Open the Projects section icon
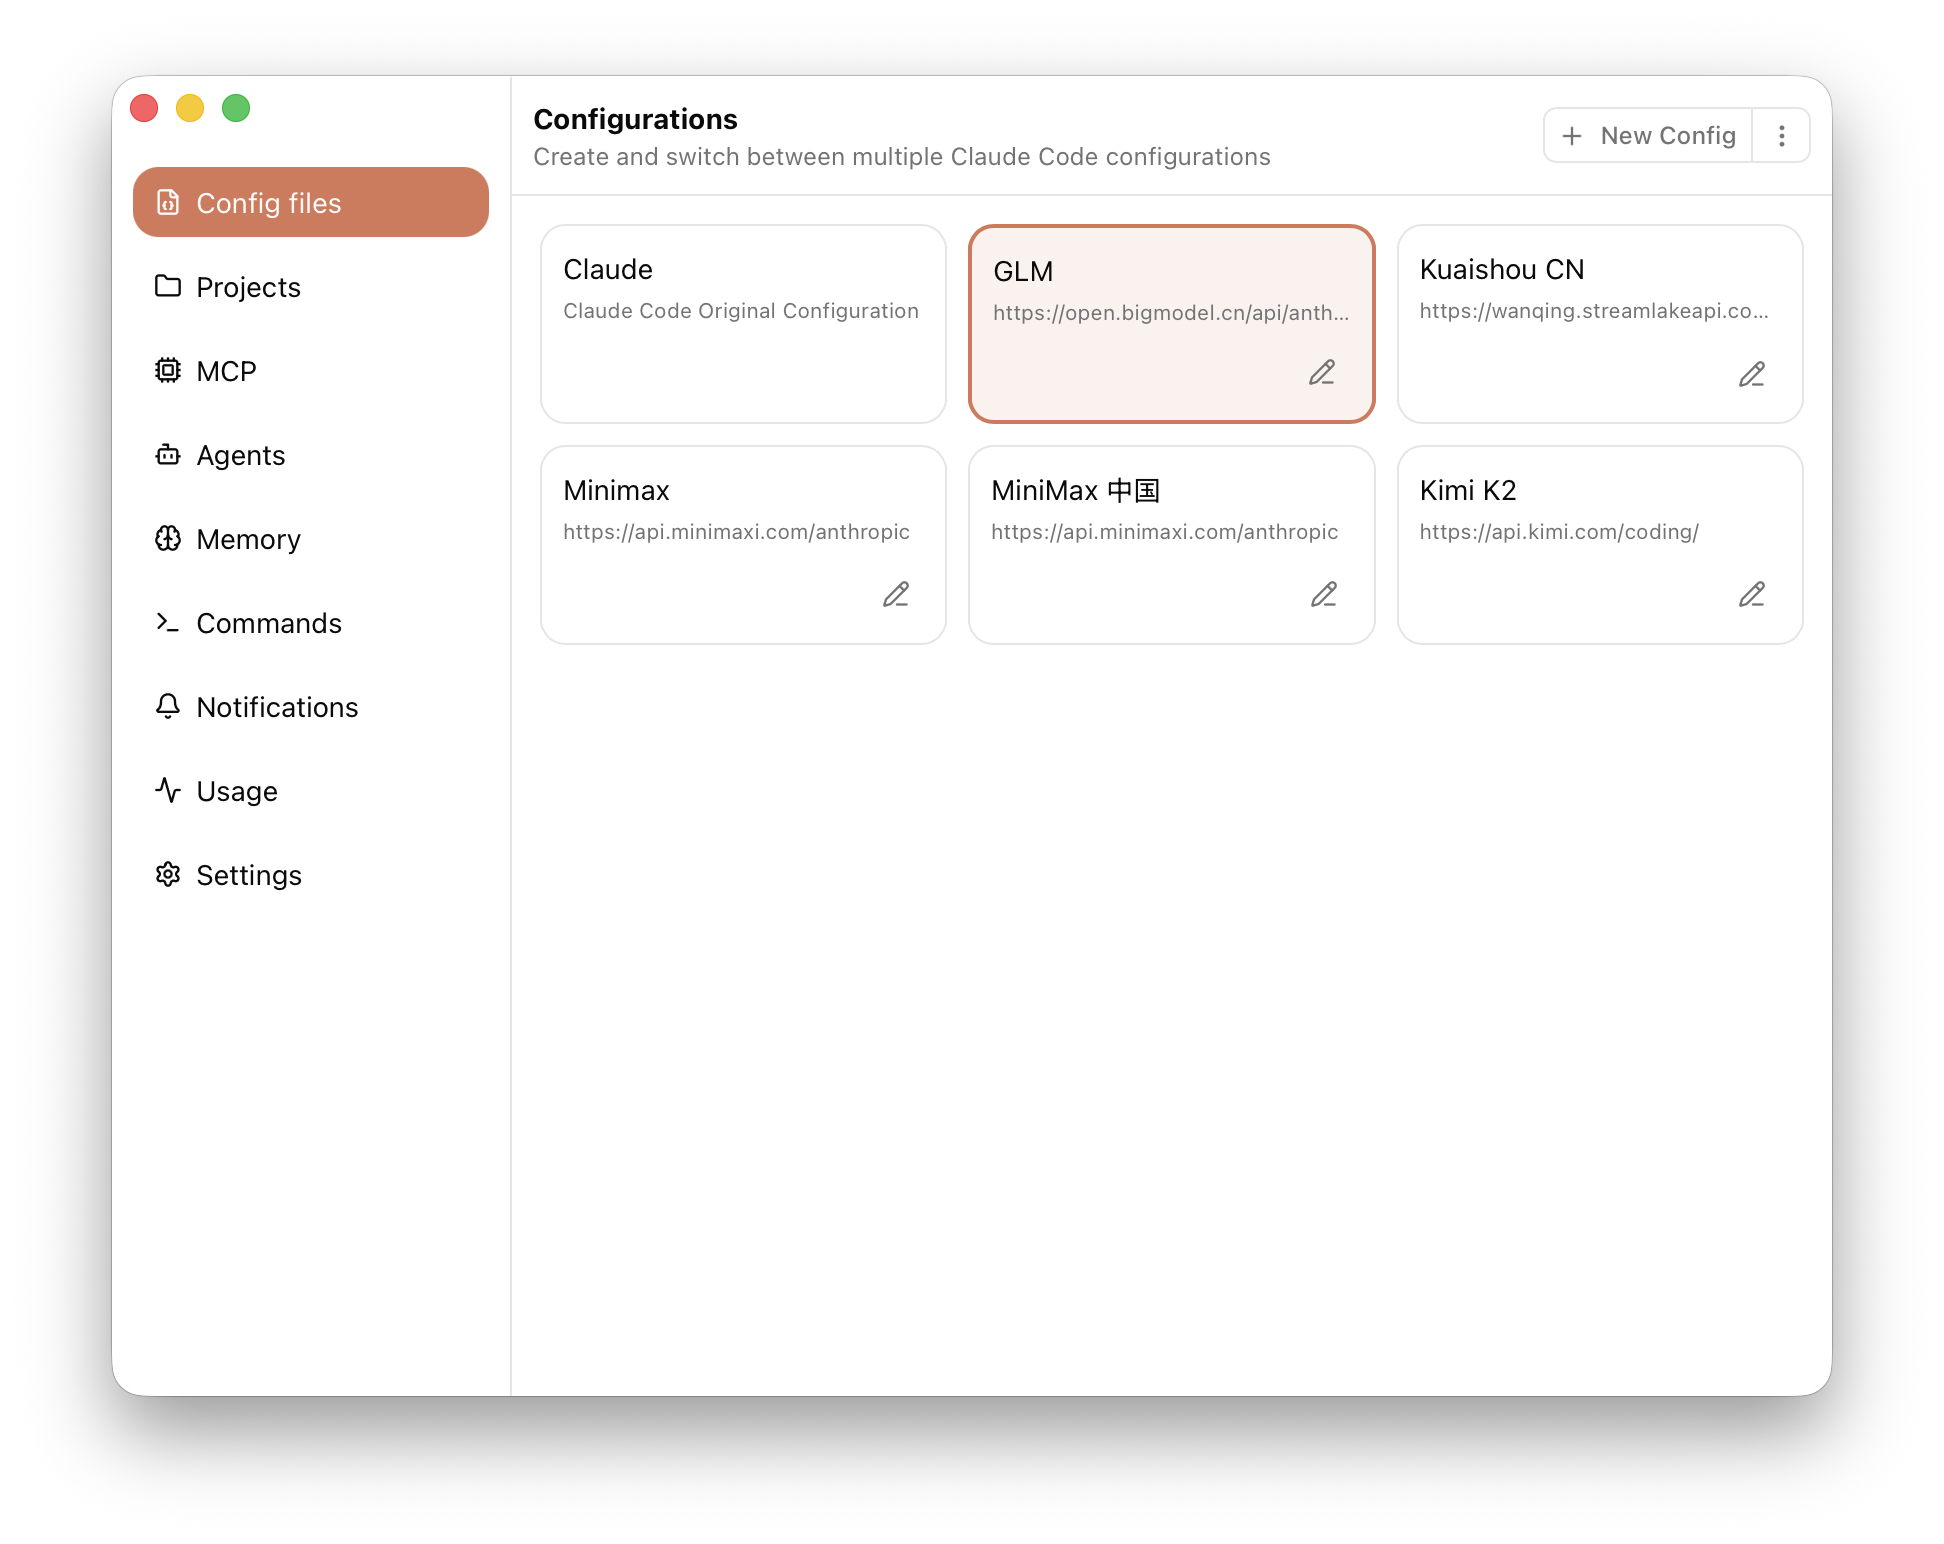 [168, 287]
